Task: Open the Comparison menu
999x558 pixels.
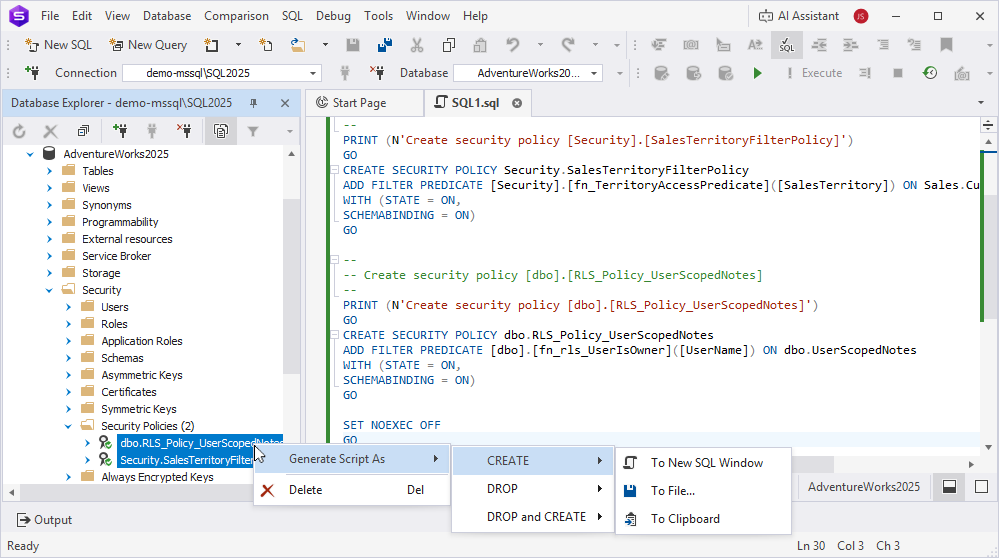Action: tap(236, 16)
